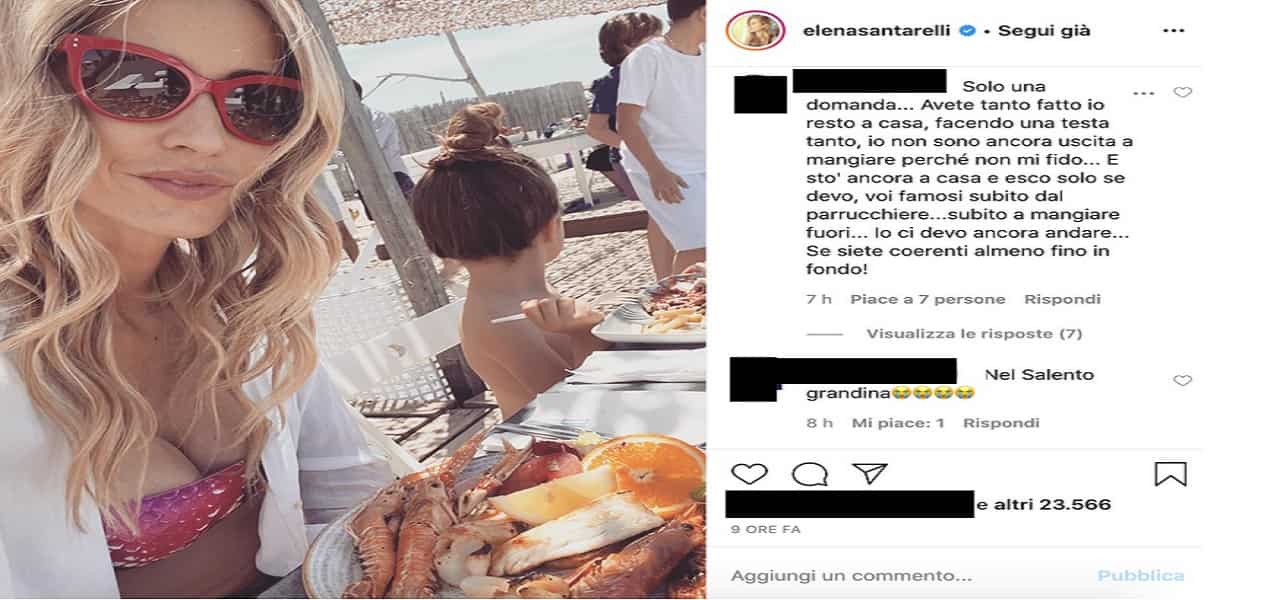Expand 'Visualizza le risposte (7)'
Viewport: 1280px width, 600px height.
click(x=974, y=333)
